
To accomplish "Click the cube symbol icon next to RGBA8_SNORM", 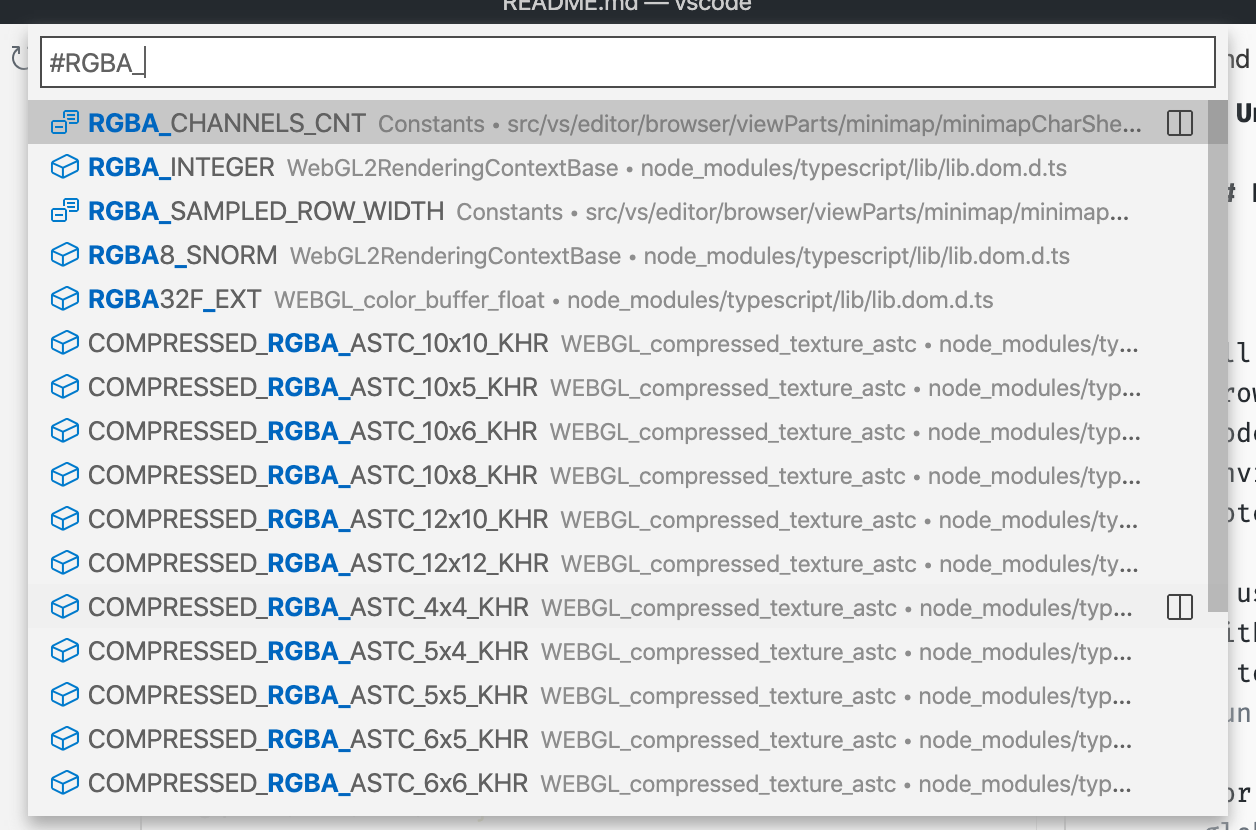I will click(x=63, y=255).
